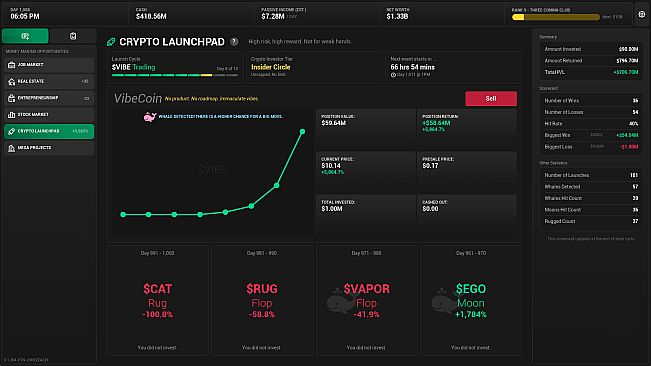Click the rank progress bar

pos(556,17)
